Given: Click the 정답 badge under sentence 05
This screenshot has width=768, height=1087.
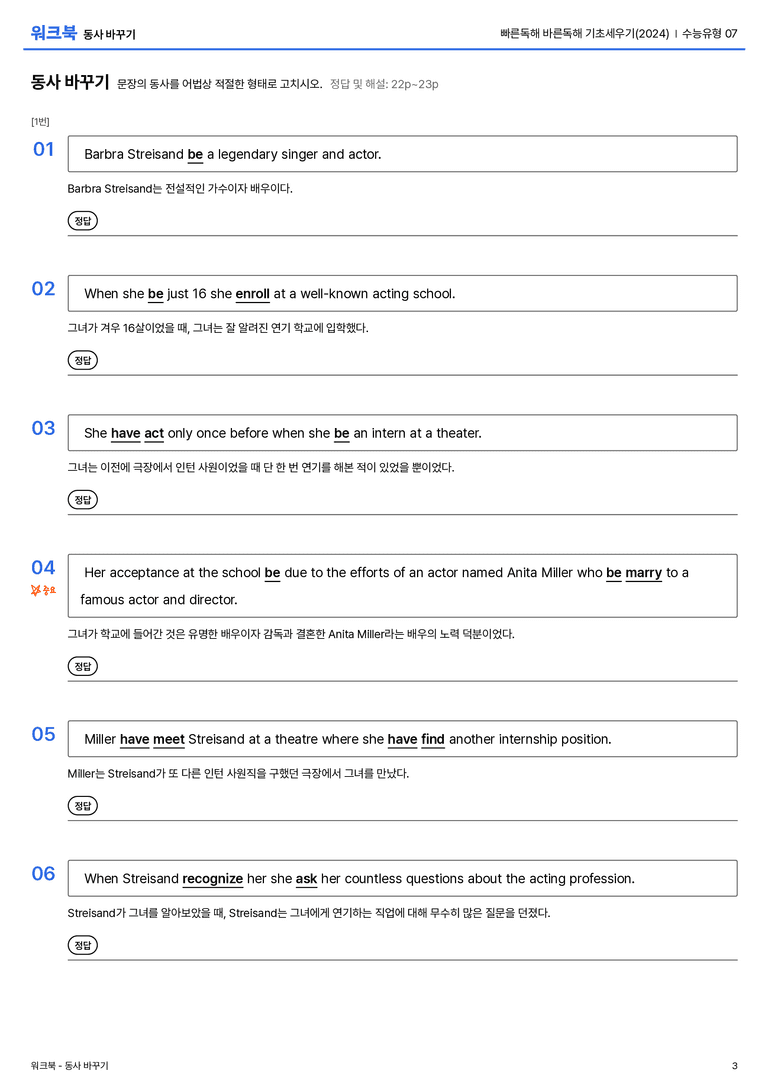Looking at the screenshot, I should click(82, 806).
